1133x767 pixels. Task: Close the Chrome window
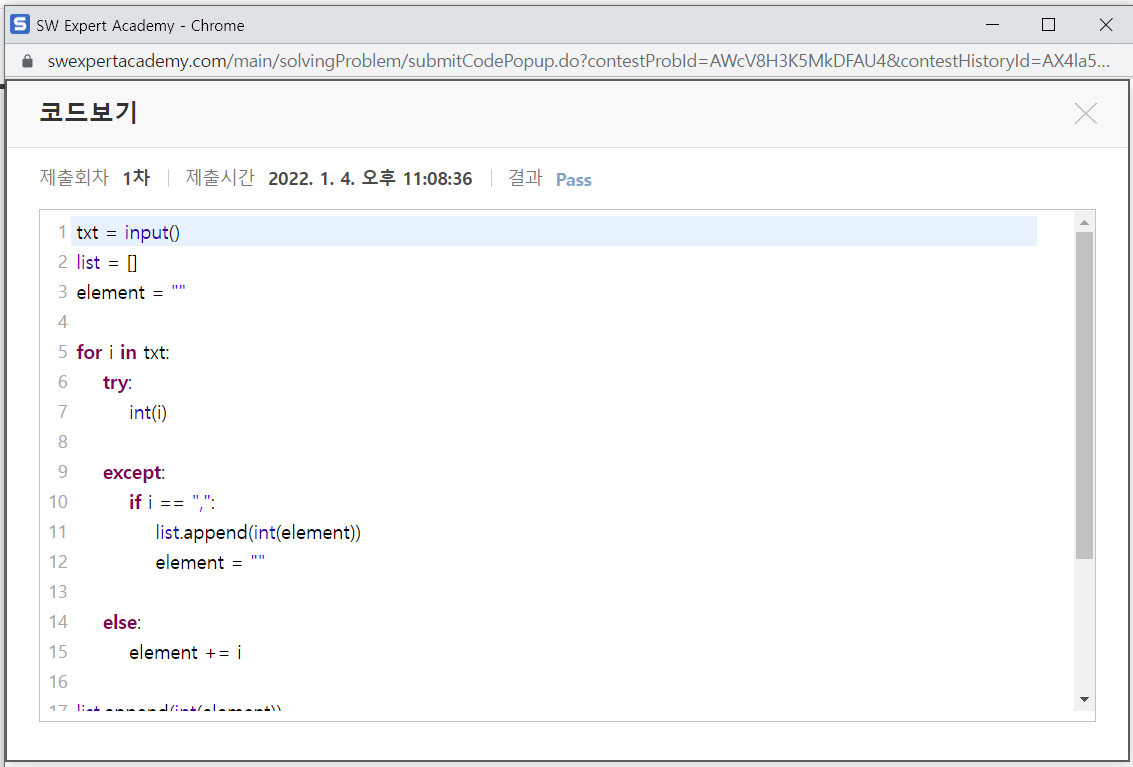click(1106, 25)
